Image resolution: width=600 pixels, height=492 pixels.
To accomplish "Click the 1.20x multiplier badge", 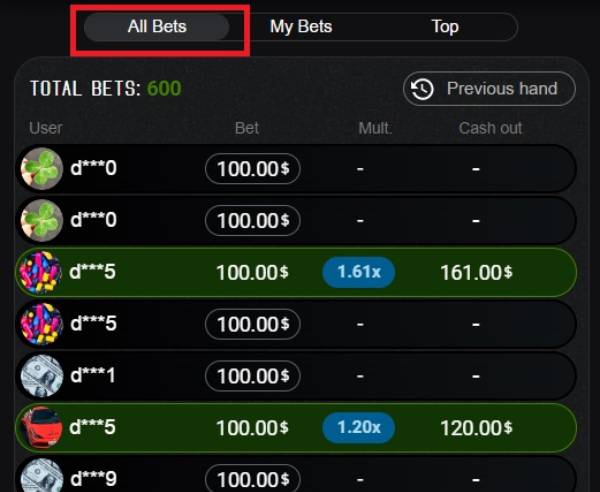I will click(359, 428).
